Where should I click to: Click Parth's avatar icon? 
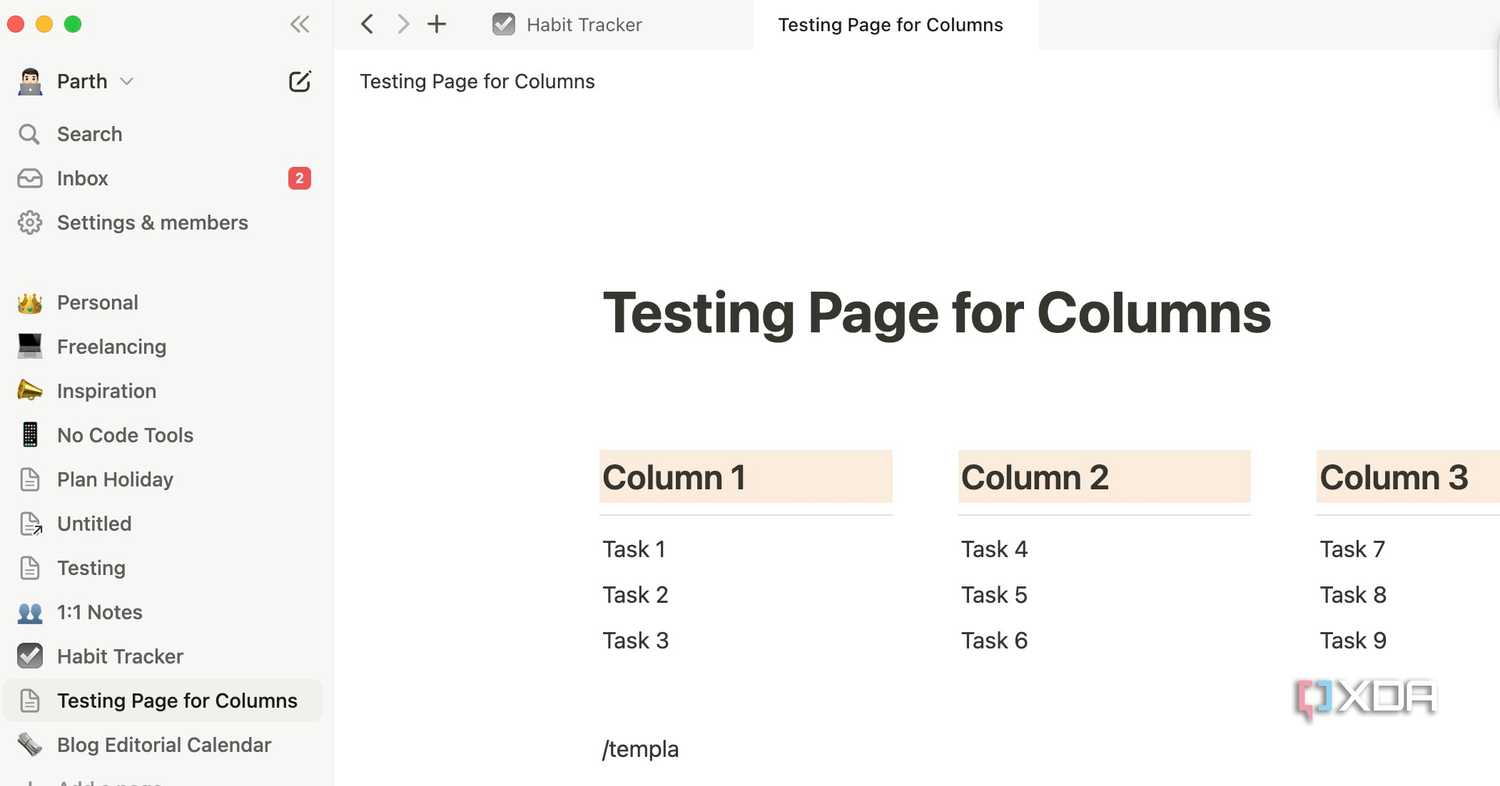(x=30, y=82)
